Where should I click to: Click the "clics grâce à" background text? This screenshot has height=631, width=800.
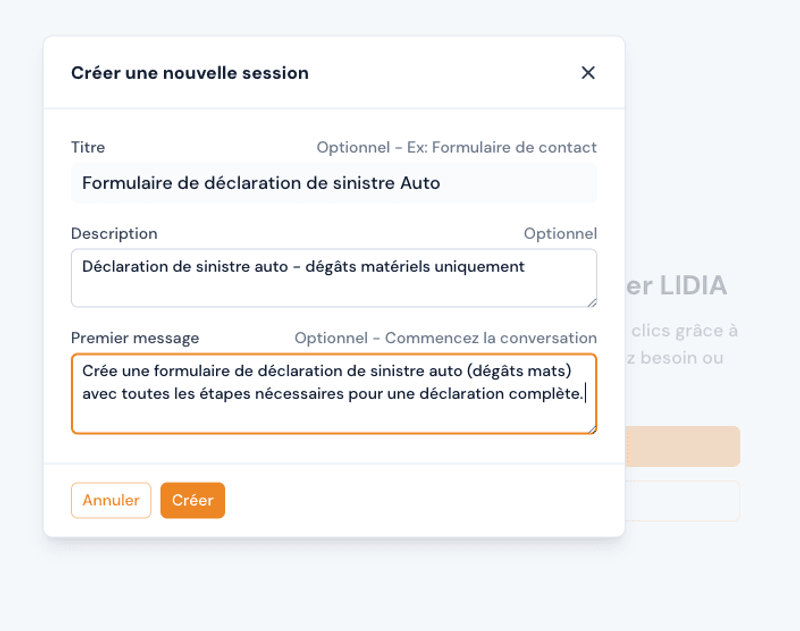[685, 330]
